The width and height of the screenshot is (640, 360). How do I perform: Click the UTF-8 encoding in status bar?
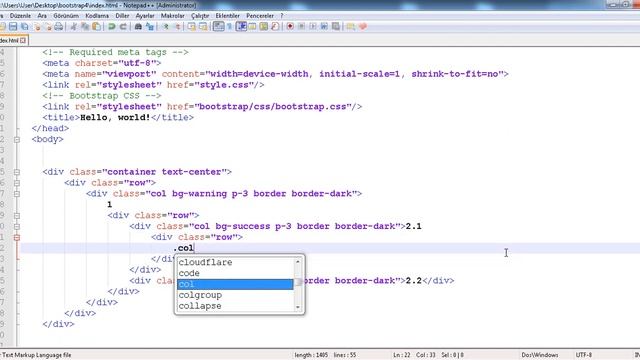[x=584, y=355]
